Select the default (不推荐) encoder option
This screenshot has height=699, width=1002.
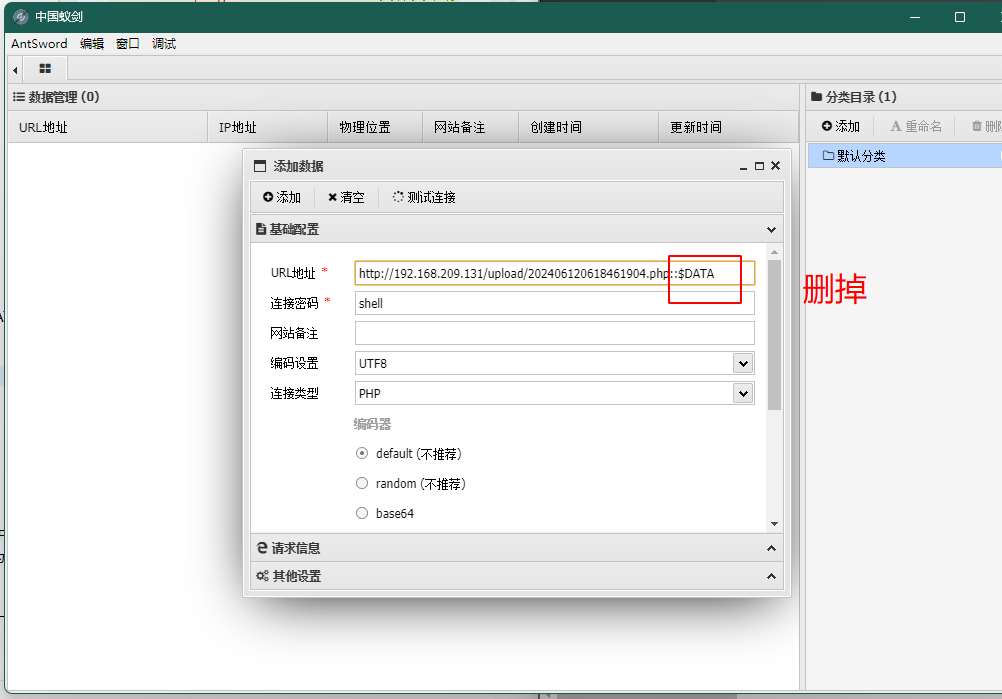[361, 453]
